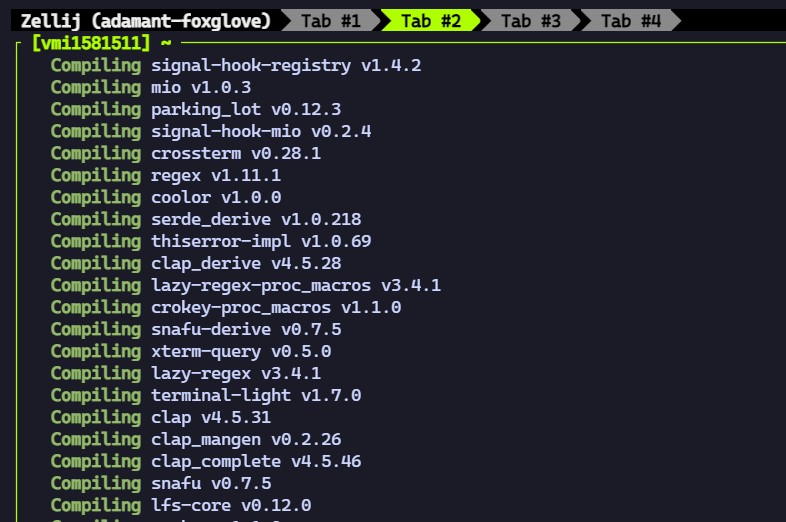This screenshot has height=522, width=786.
Task: Click the lazy-regex-proc_macros v3.4.1 line
Action: 295,285
